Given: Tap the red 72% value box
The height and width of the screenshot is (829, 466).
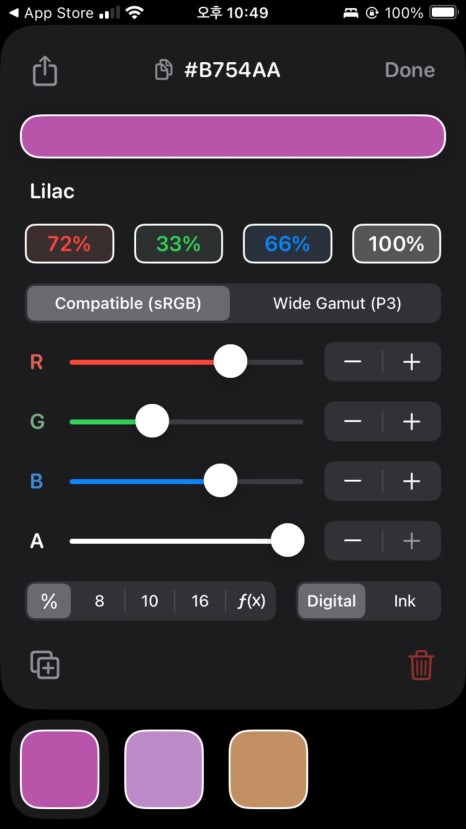Looking at the screenshot, I should (69, 244).
